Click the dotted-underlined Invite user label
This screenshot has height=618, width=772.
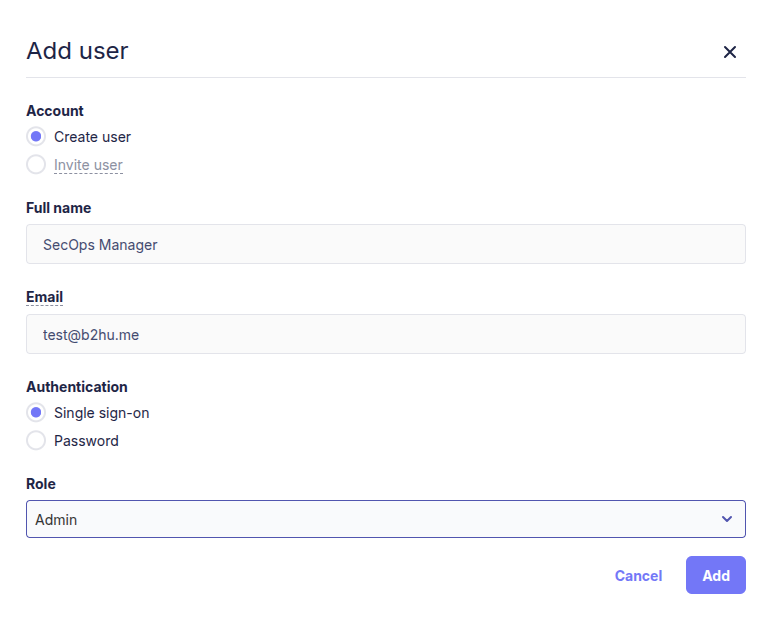click(x=88, y=165)
